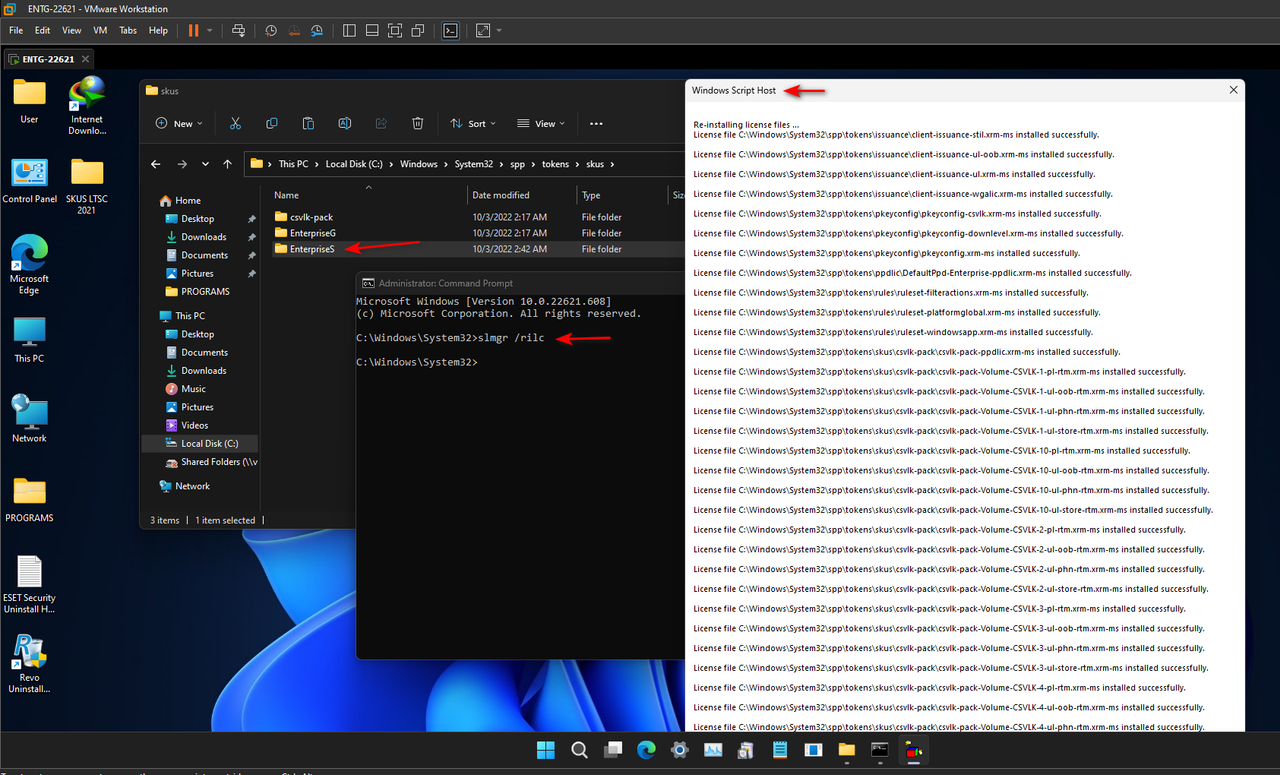1280x775 pixels.
Task: Click the tokens breadcrumb in address bar
Action: pos(555,164)
